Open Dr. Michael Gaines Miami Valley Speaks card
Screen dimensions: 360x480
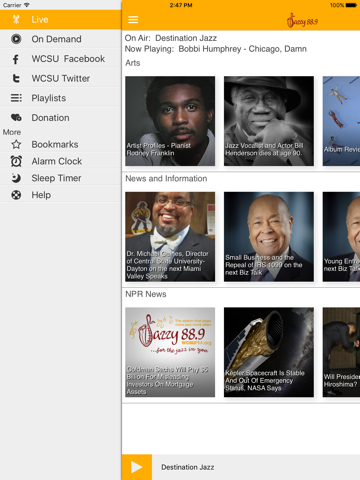(170, 237)
